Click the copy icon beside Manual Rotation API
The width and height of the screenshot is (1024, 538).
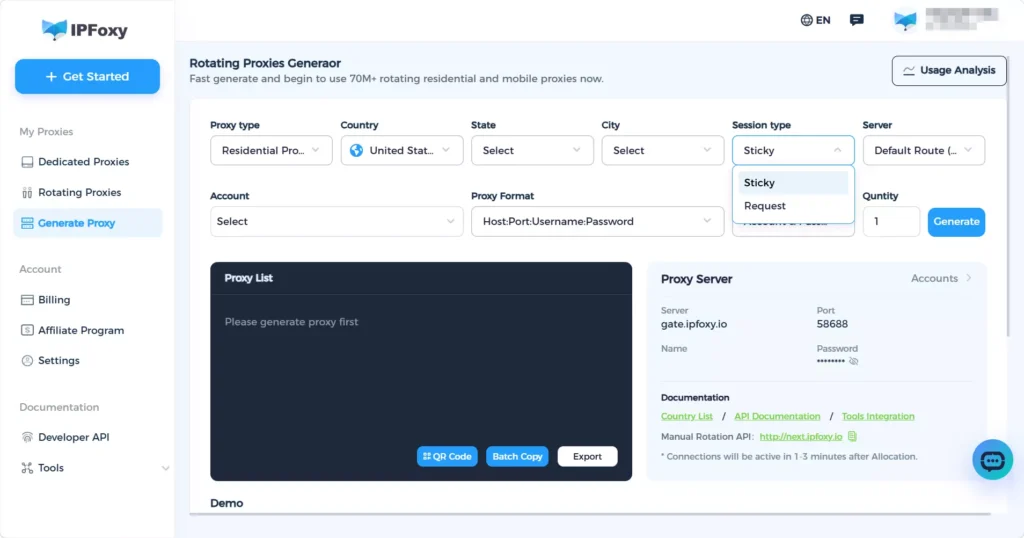coord(852,437)
